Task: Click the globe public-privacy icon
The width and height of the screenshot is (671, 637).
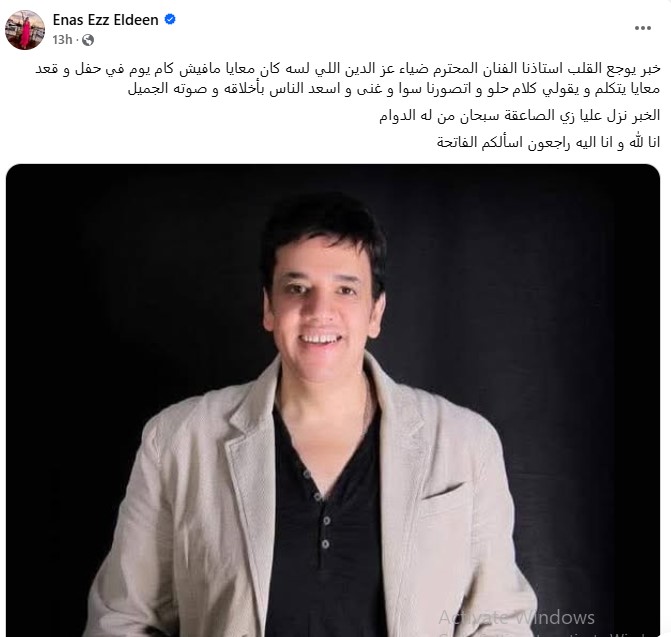Action: (x=88, y=40)
